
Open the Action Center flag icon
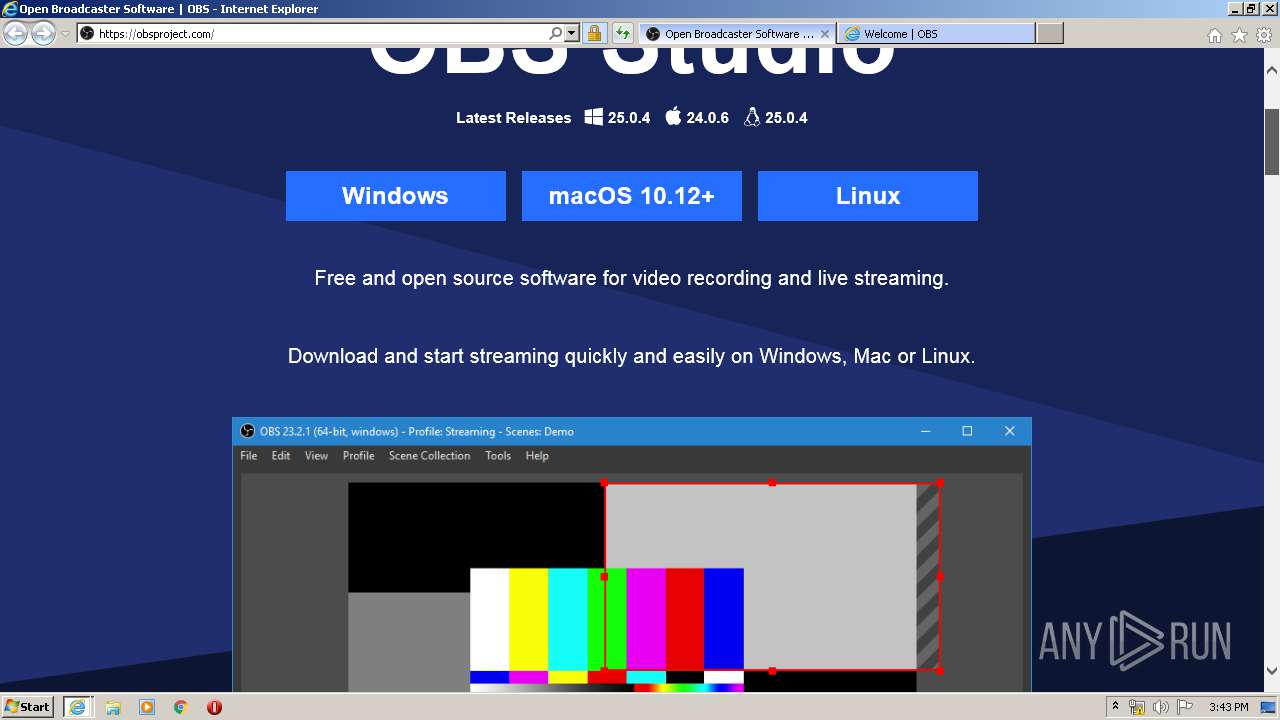pos(1185,707)
